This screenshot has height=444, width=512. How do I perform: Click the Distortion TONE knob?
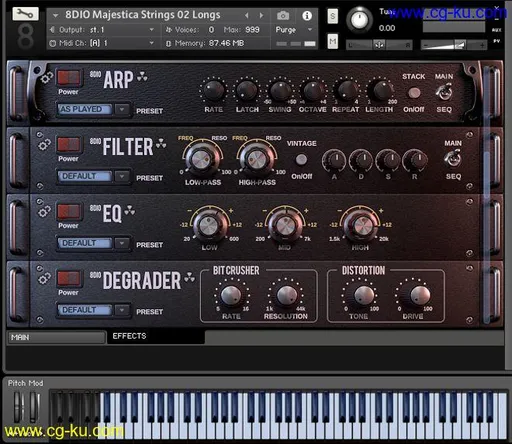(363, 295)
